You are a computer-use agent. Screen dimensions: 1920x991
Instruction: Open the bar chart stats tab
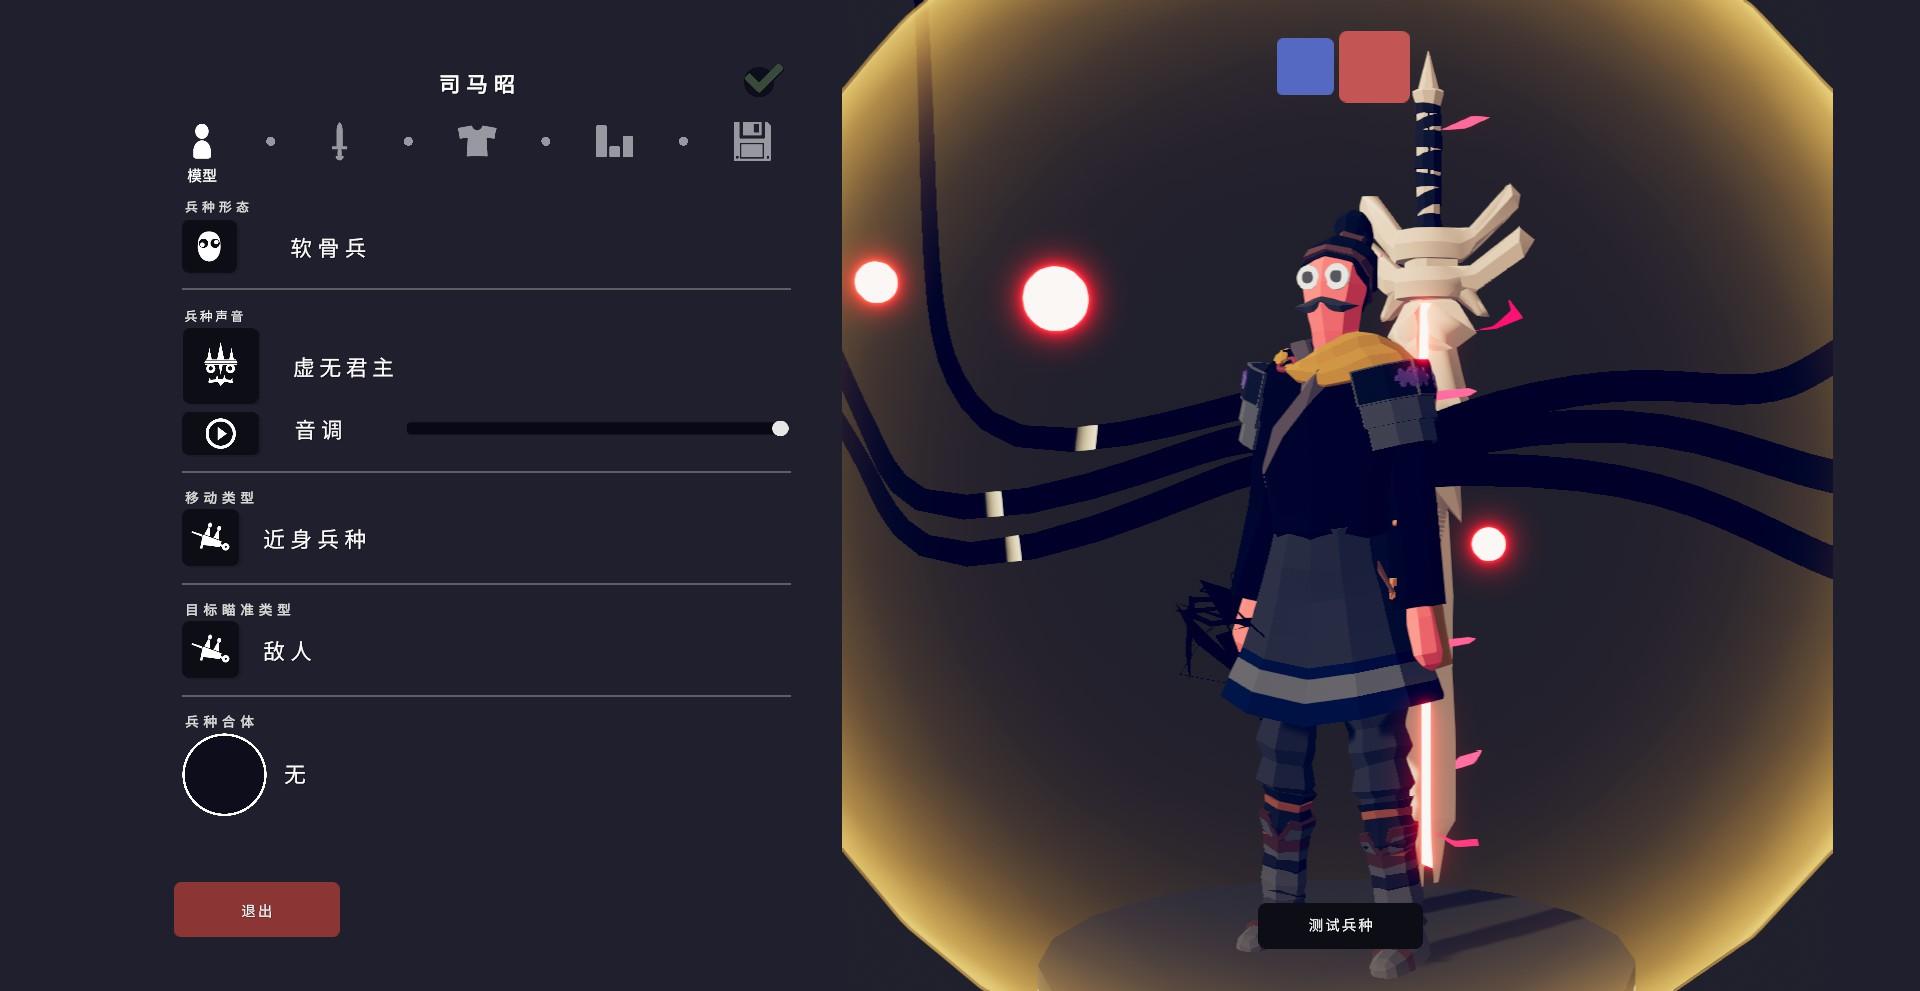pos(614,141)
